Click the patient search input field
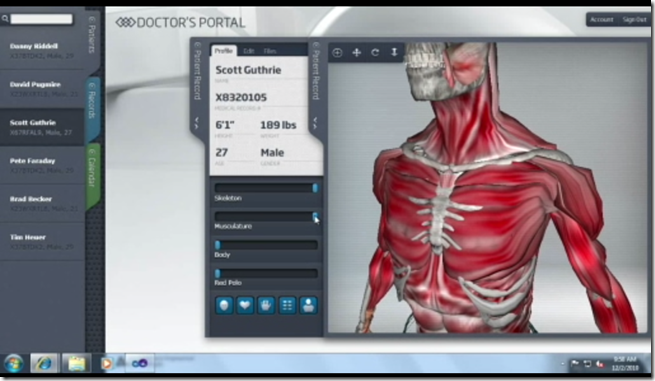655x381 pixels. (41, 19)
